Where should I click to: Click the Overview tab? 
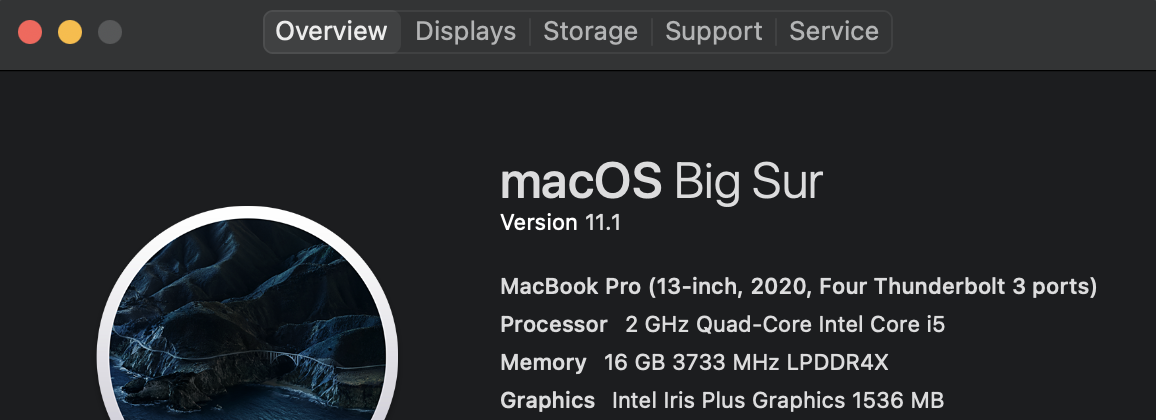(331, 32)
